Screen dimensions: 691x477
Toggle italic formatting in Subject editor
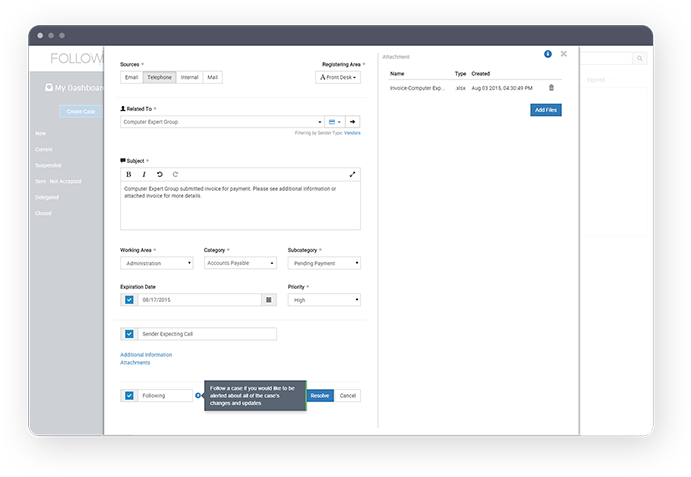pos(144,175)
